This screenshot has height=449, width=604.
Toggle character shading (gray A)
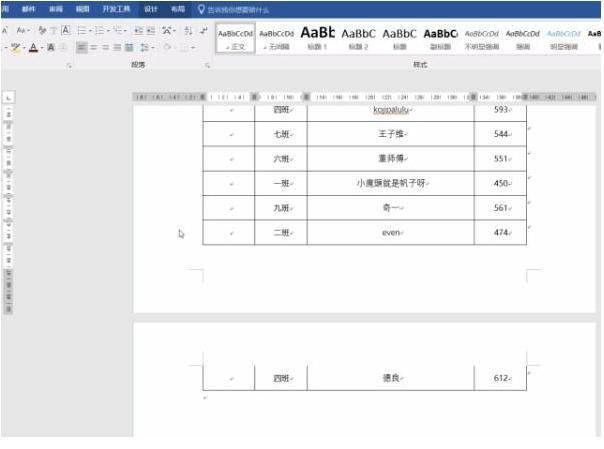[50, 48]
